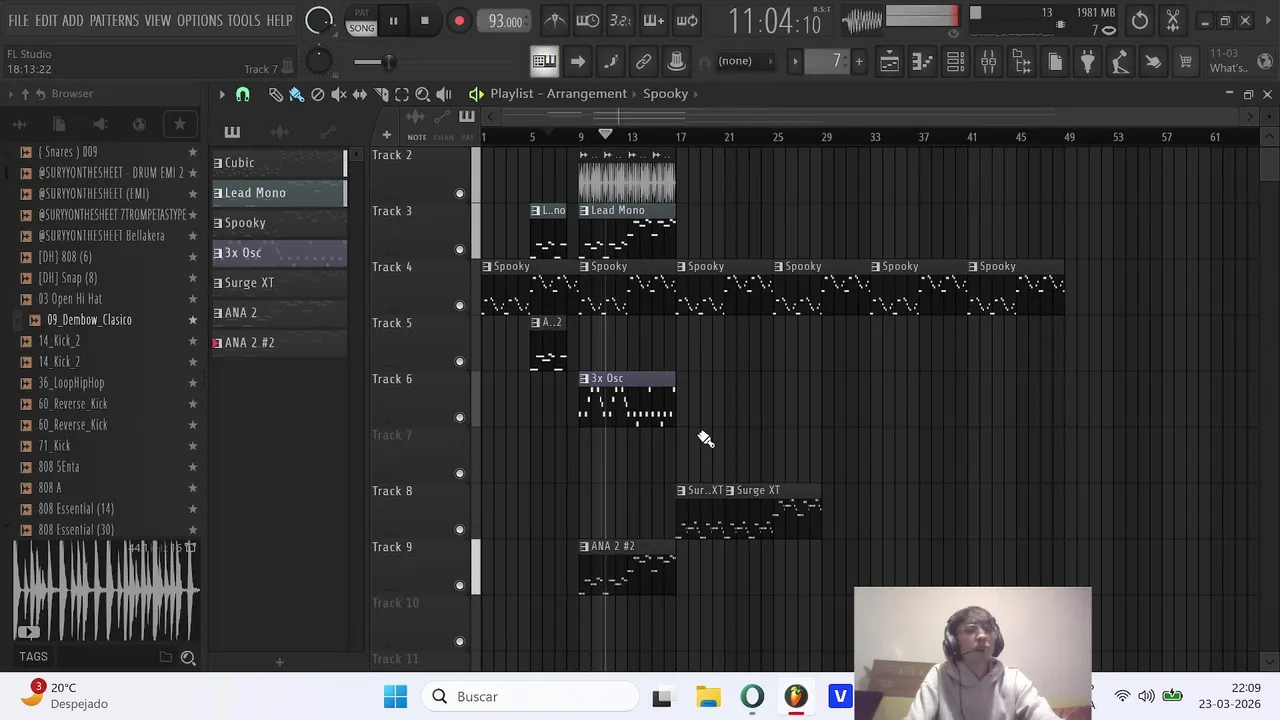
Task: Open the piano roll view button
Action: pyautogui.click(x=922, y=62)
